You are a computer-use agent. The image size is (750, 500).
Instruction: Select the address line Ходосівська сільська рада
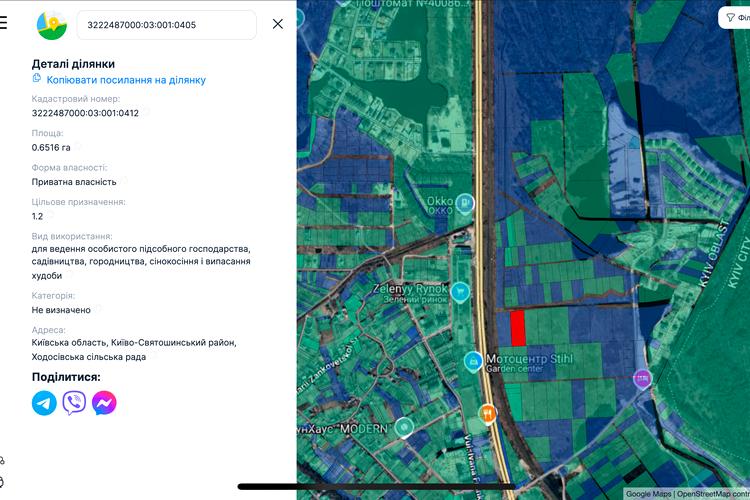coord(89,357)
